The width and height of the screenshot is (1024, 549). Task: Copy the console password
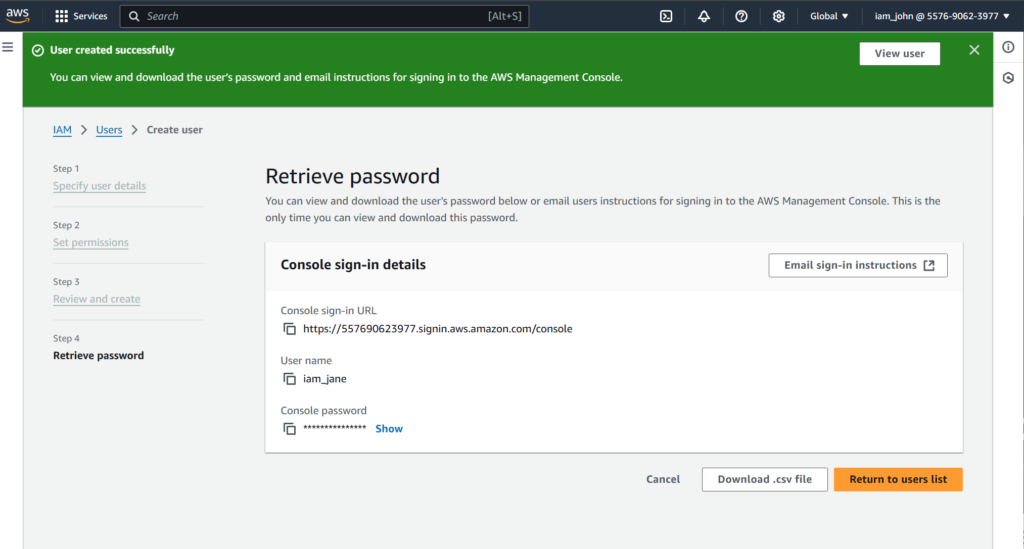point(289,429)
